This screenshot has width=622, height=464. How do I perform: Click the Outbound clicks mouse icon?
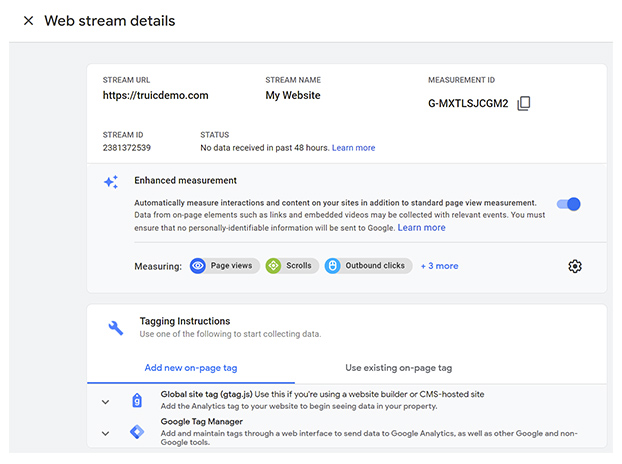click(332, 266)
